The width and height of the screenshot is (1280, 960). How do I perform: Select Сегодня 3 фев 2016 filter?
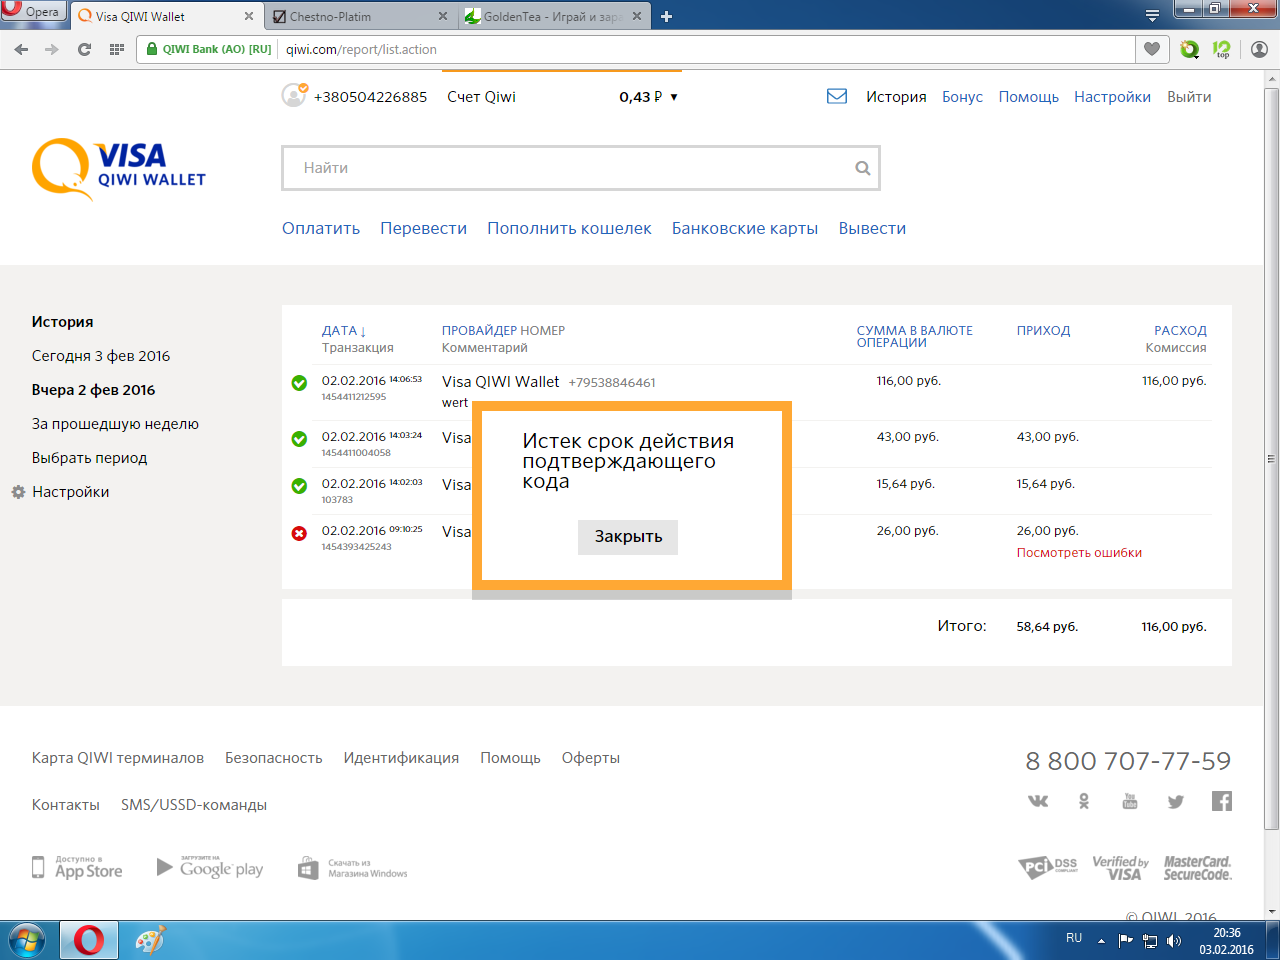(101, 356)
